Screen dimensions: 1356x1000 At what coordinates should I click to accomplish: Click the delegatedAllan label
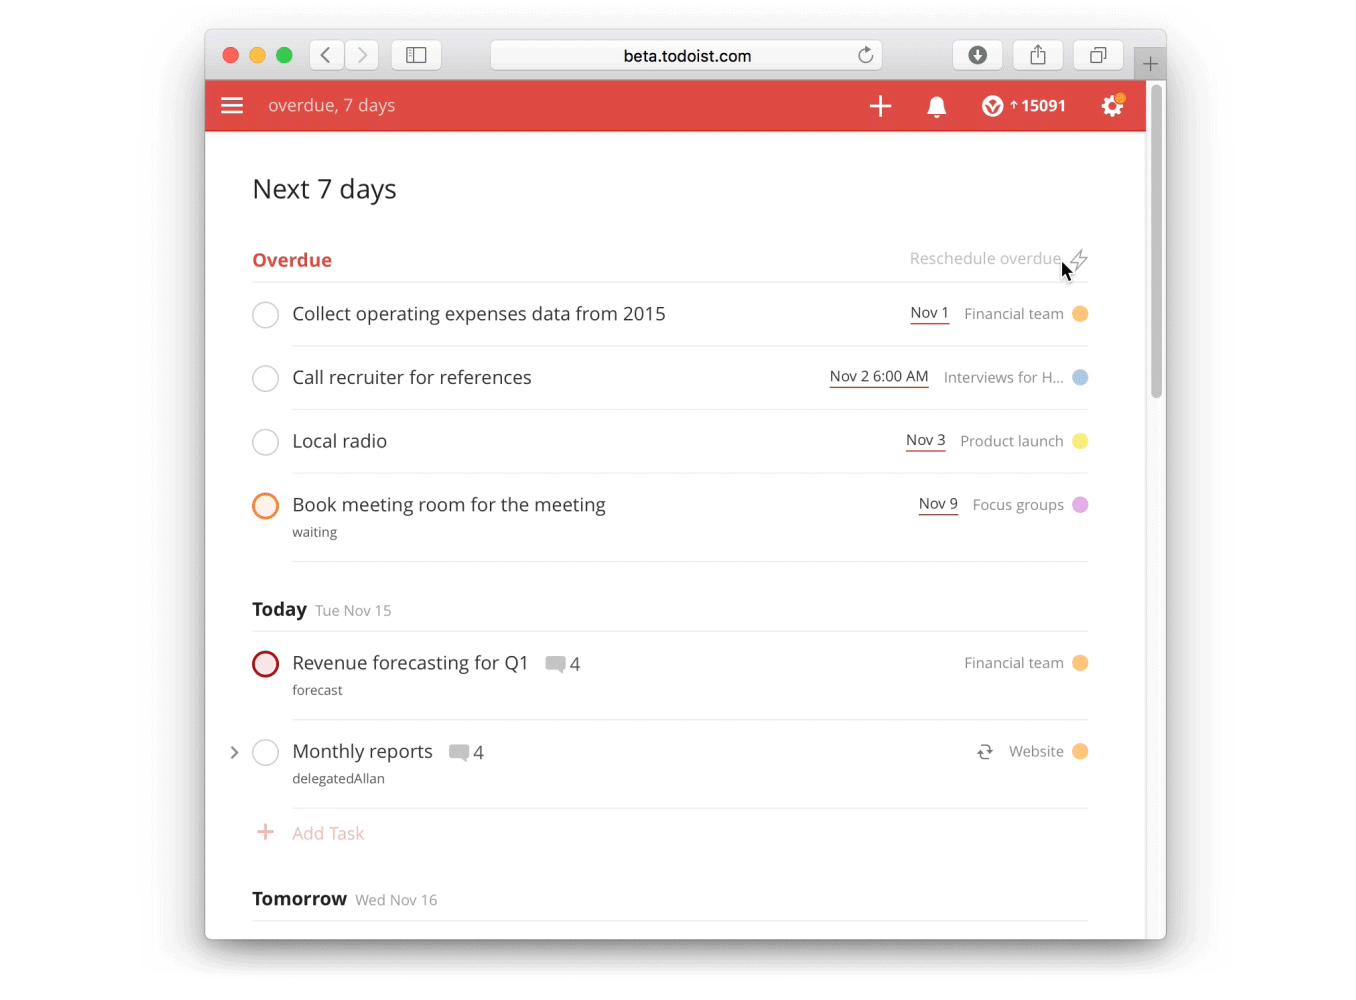point(338,778)
